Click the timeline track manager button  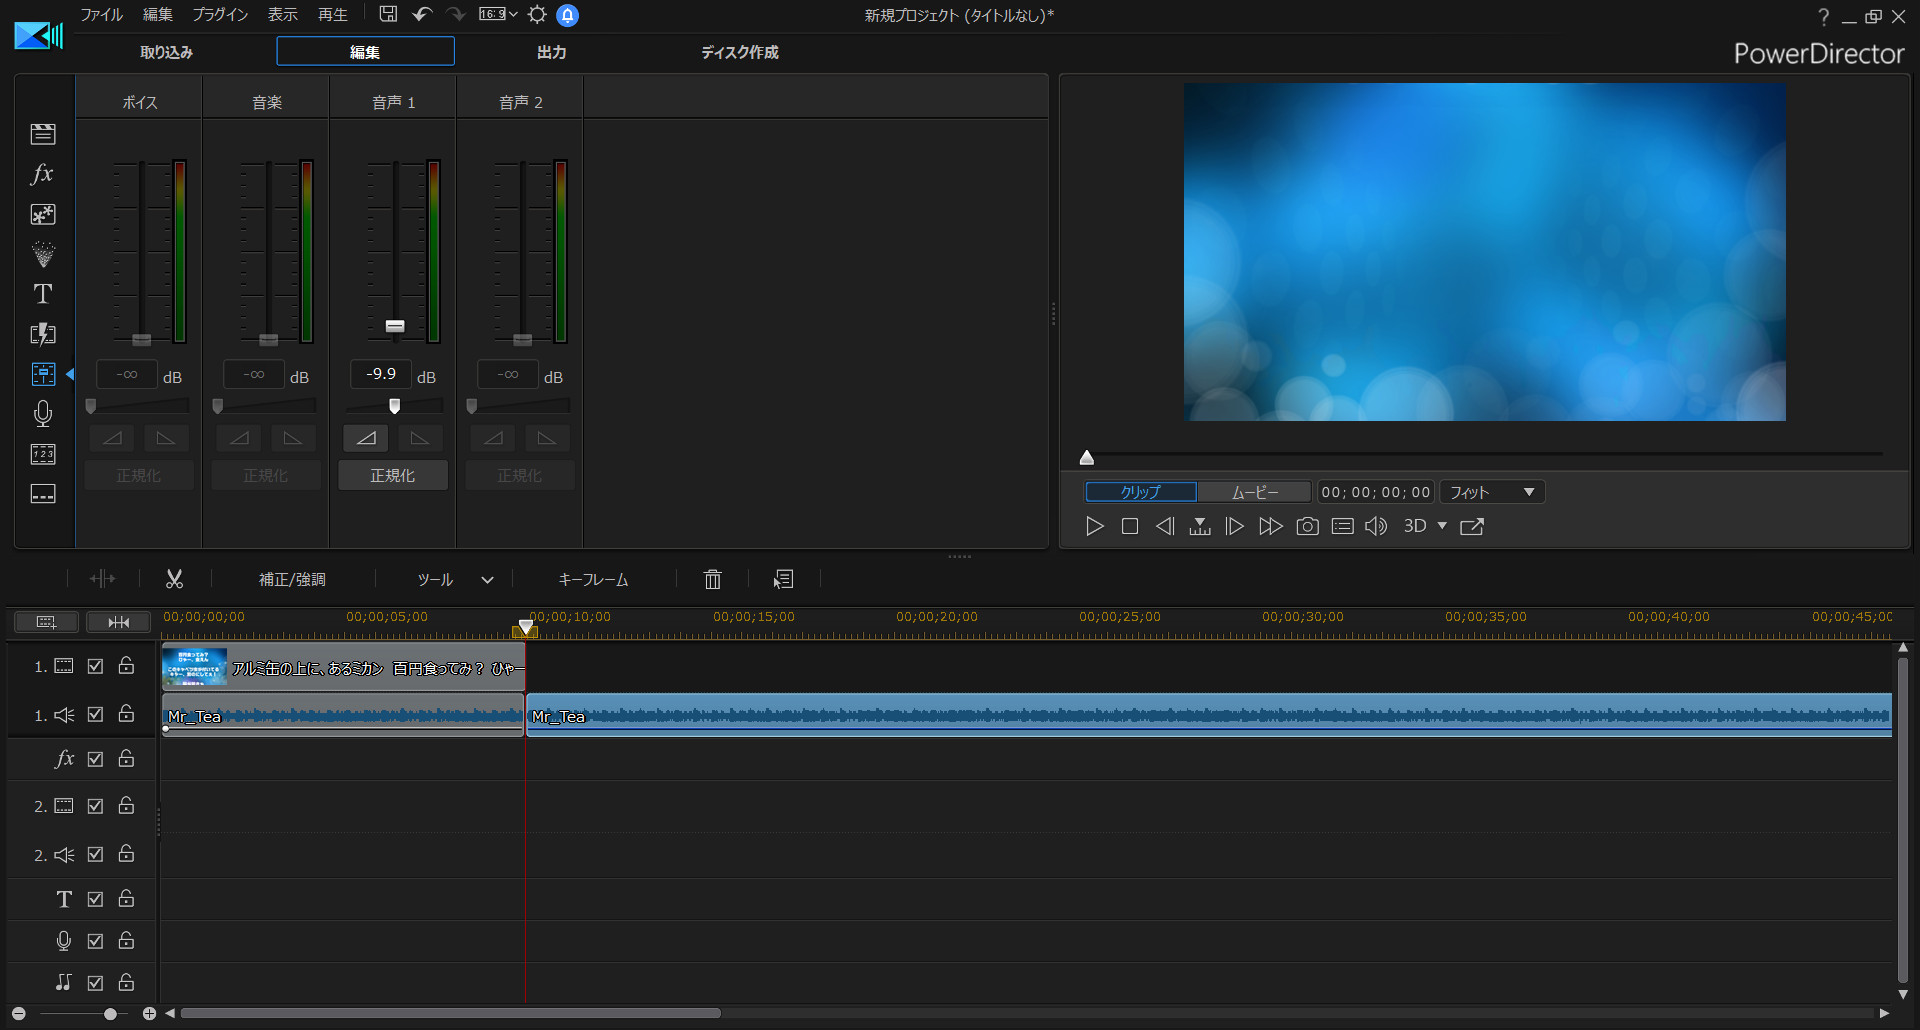(x=46, y=622)
